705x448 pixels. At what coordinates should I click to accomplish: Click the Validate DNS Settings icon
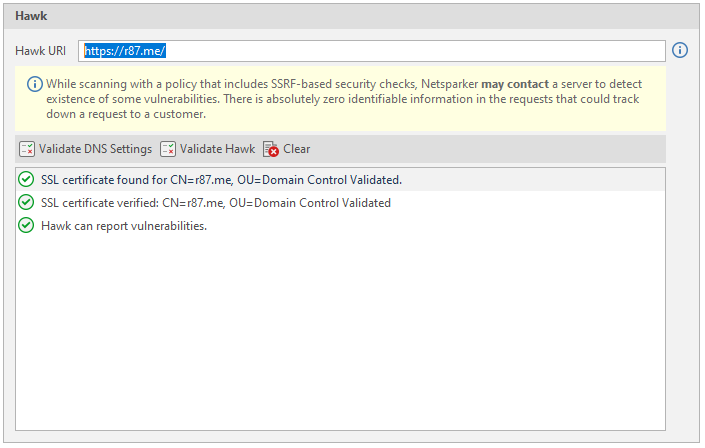pyautogui.click(x=27, y=149)
